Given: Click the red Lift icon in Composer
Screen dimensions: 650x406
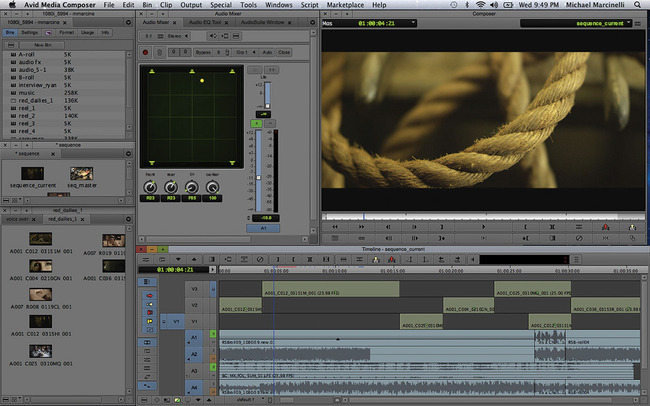Looking at the screenshot, I should [605, 226].
